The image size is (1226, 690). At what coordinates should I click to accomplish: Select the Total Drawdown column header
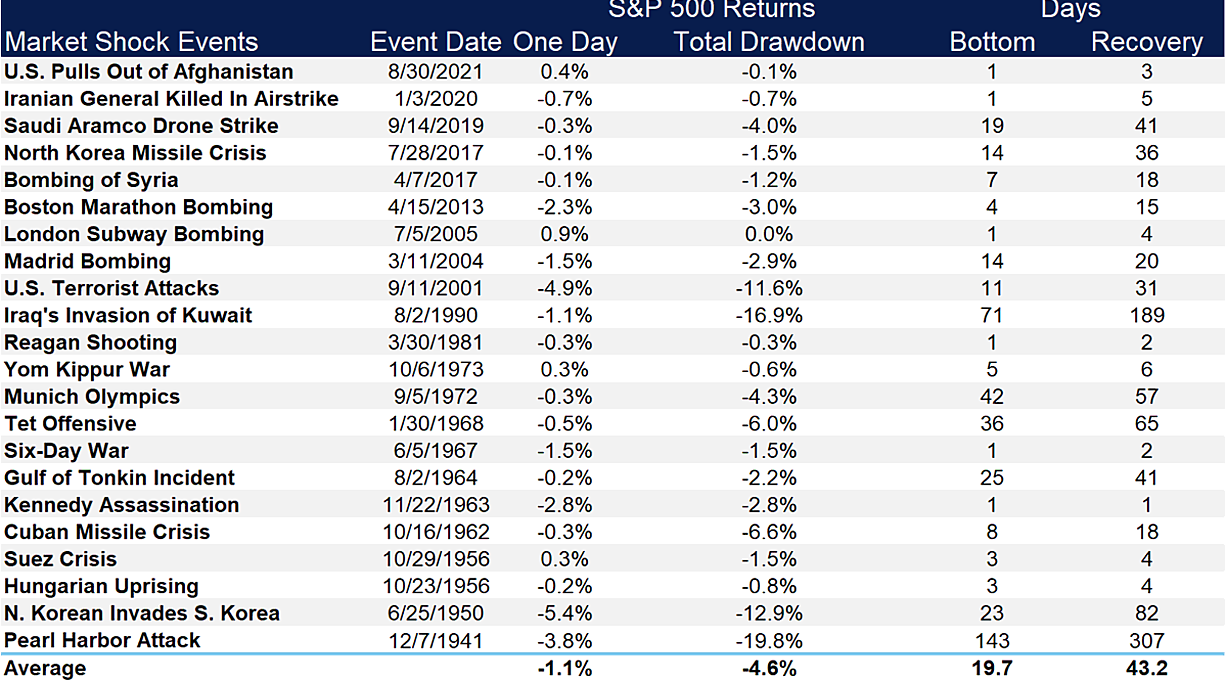coord(768,42)
